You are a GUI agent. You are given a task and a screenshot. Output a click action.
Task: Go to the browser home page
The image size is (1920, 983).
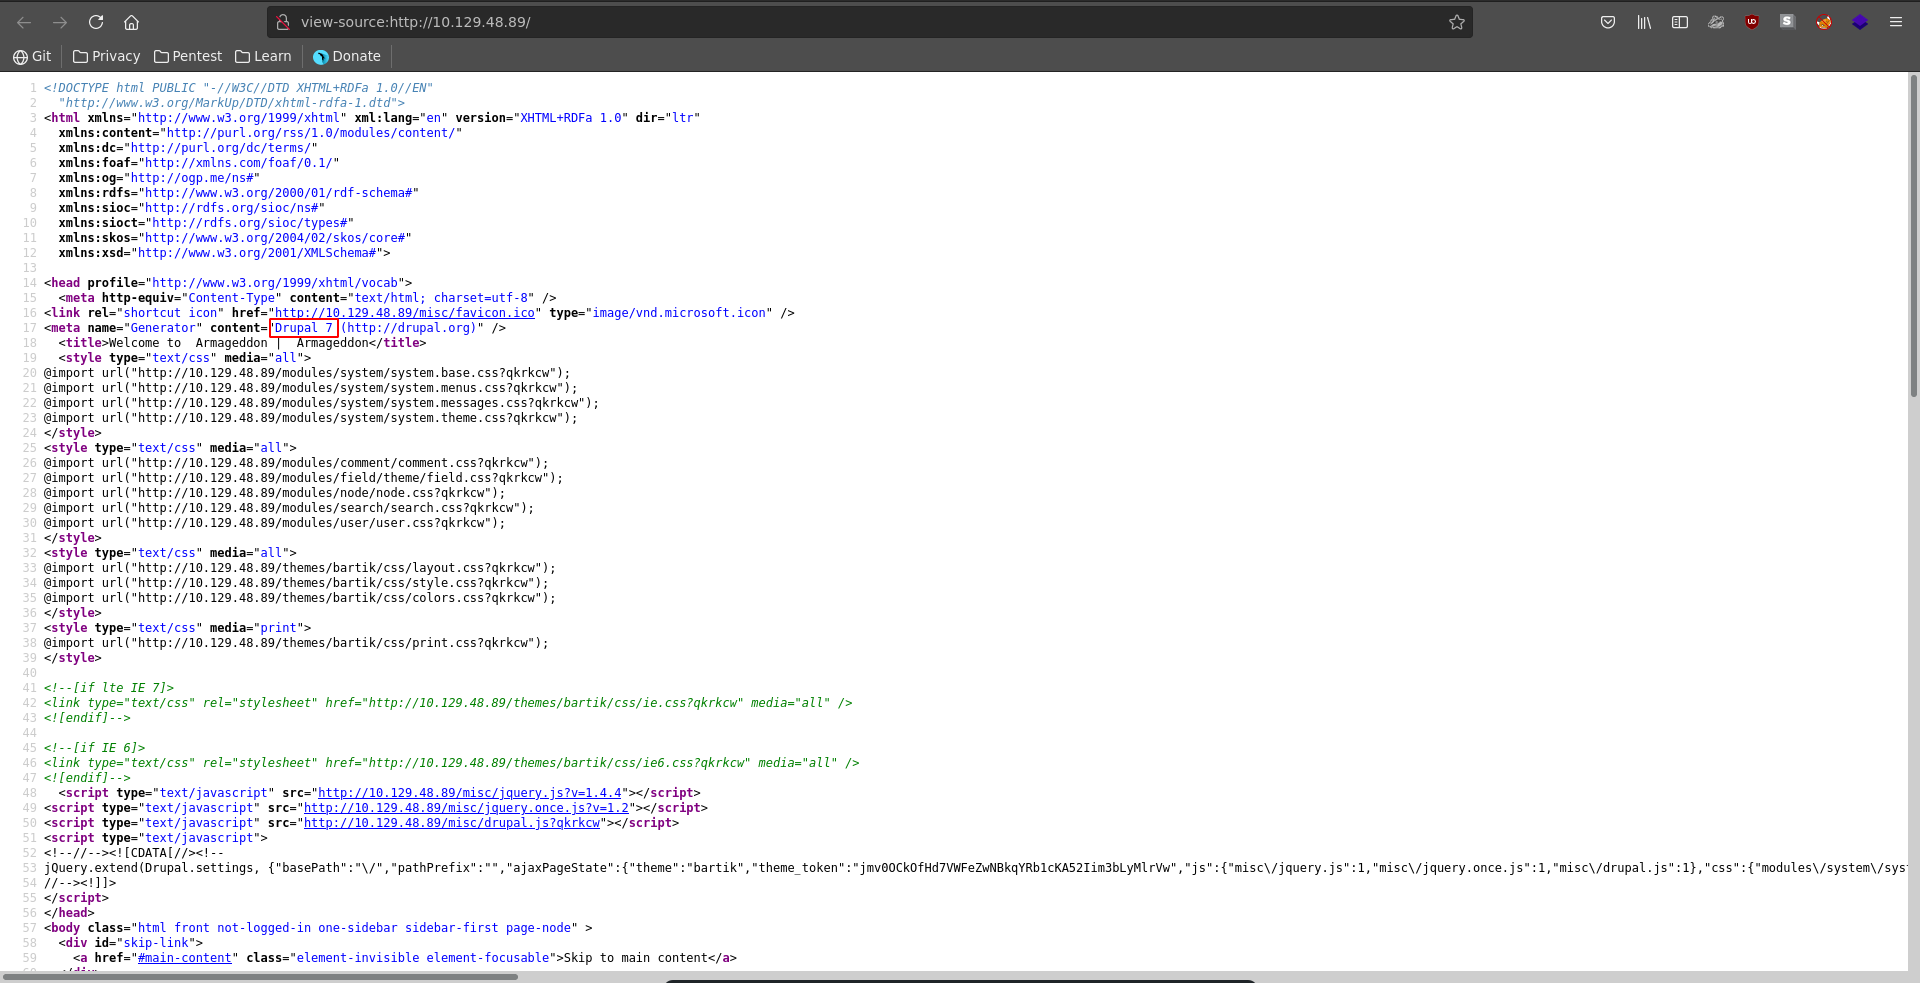coord(131,22)
